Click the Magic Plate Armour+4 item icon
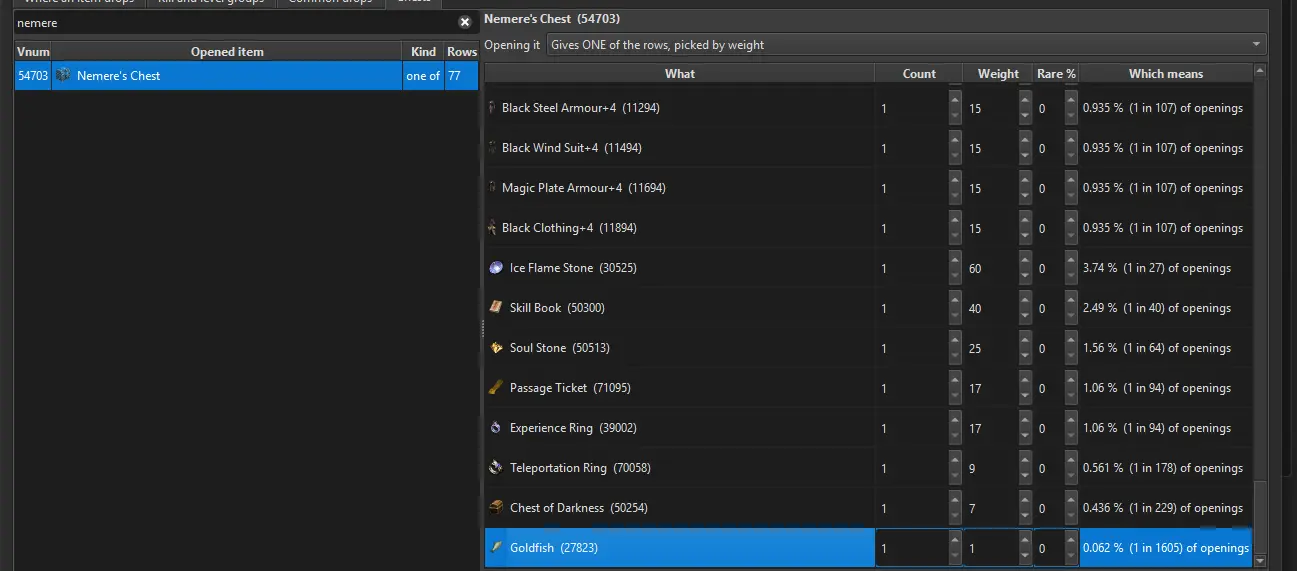 (x=491, y=187)
